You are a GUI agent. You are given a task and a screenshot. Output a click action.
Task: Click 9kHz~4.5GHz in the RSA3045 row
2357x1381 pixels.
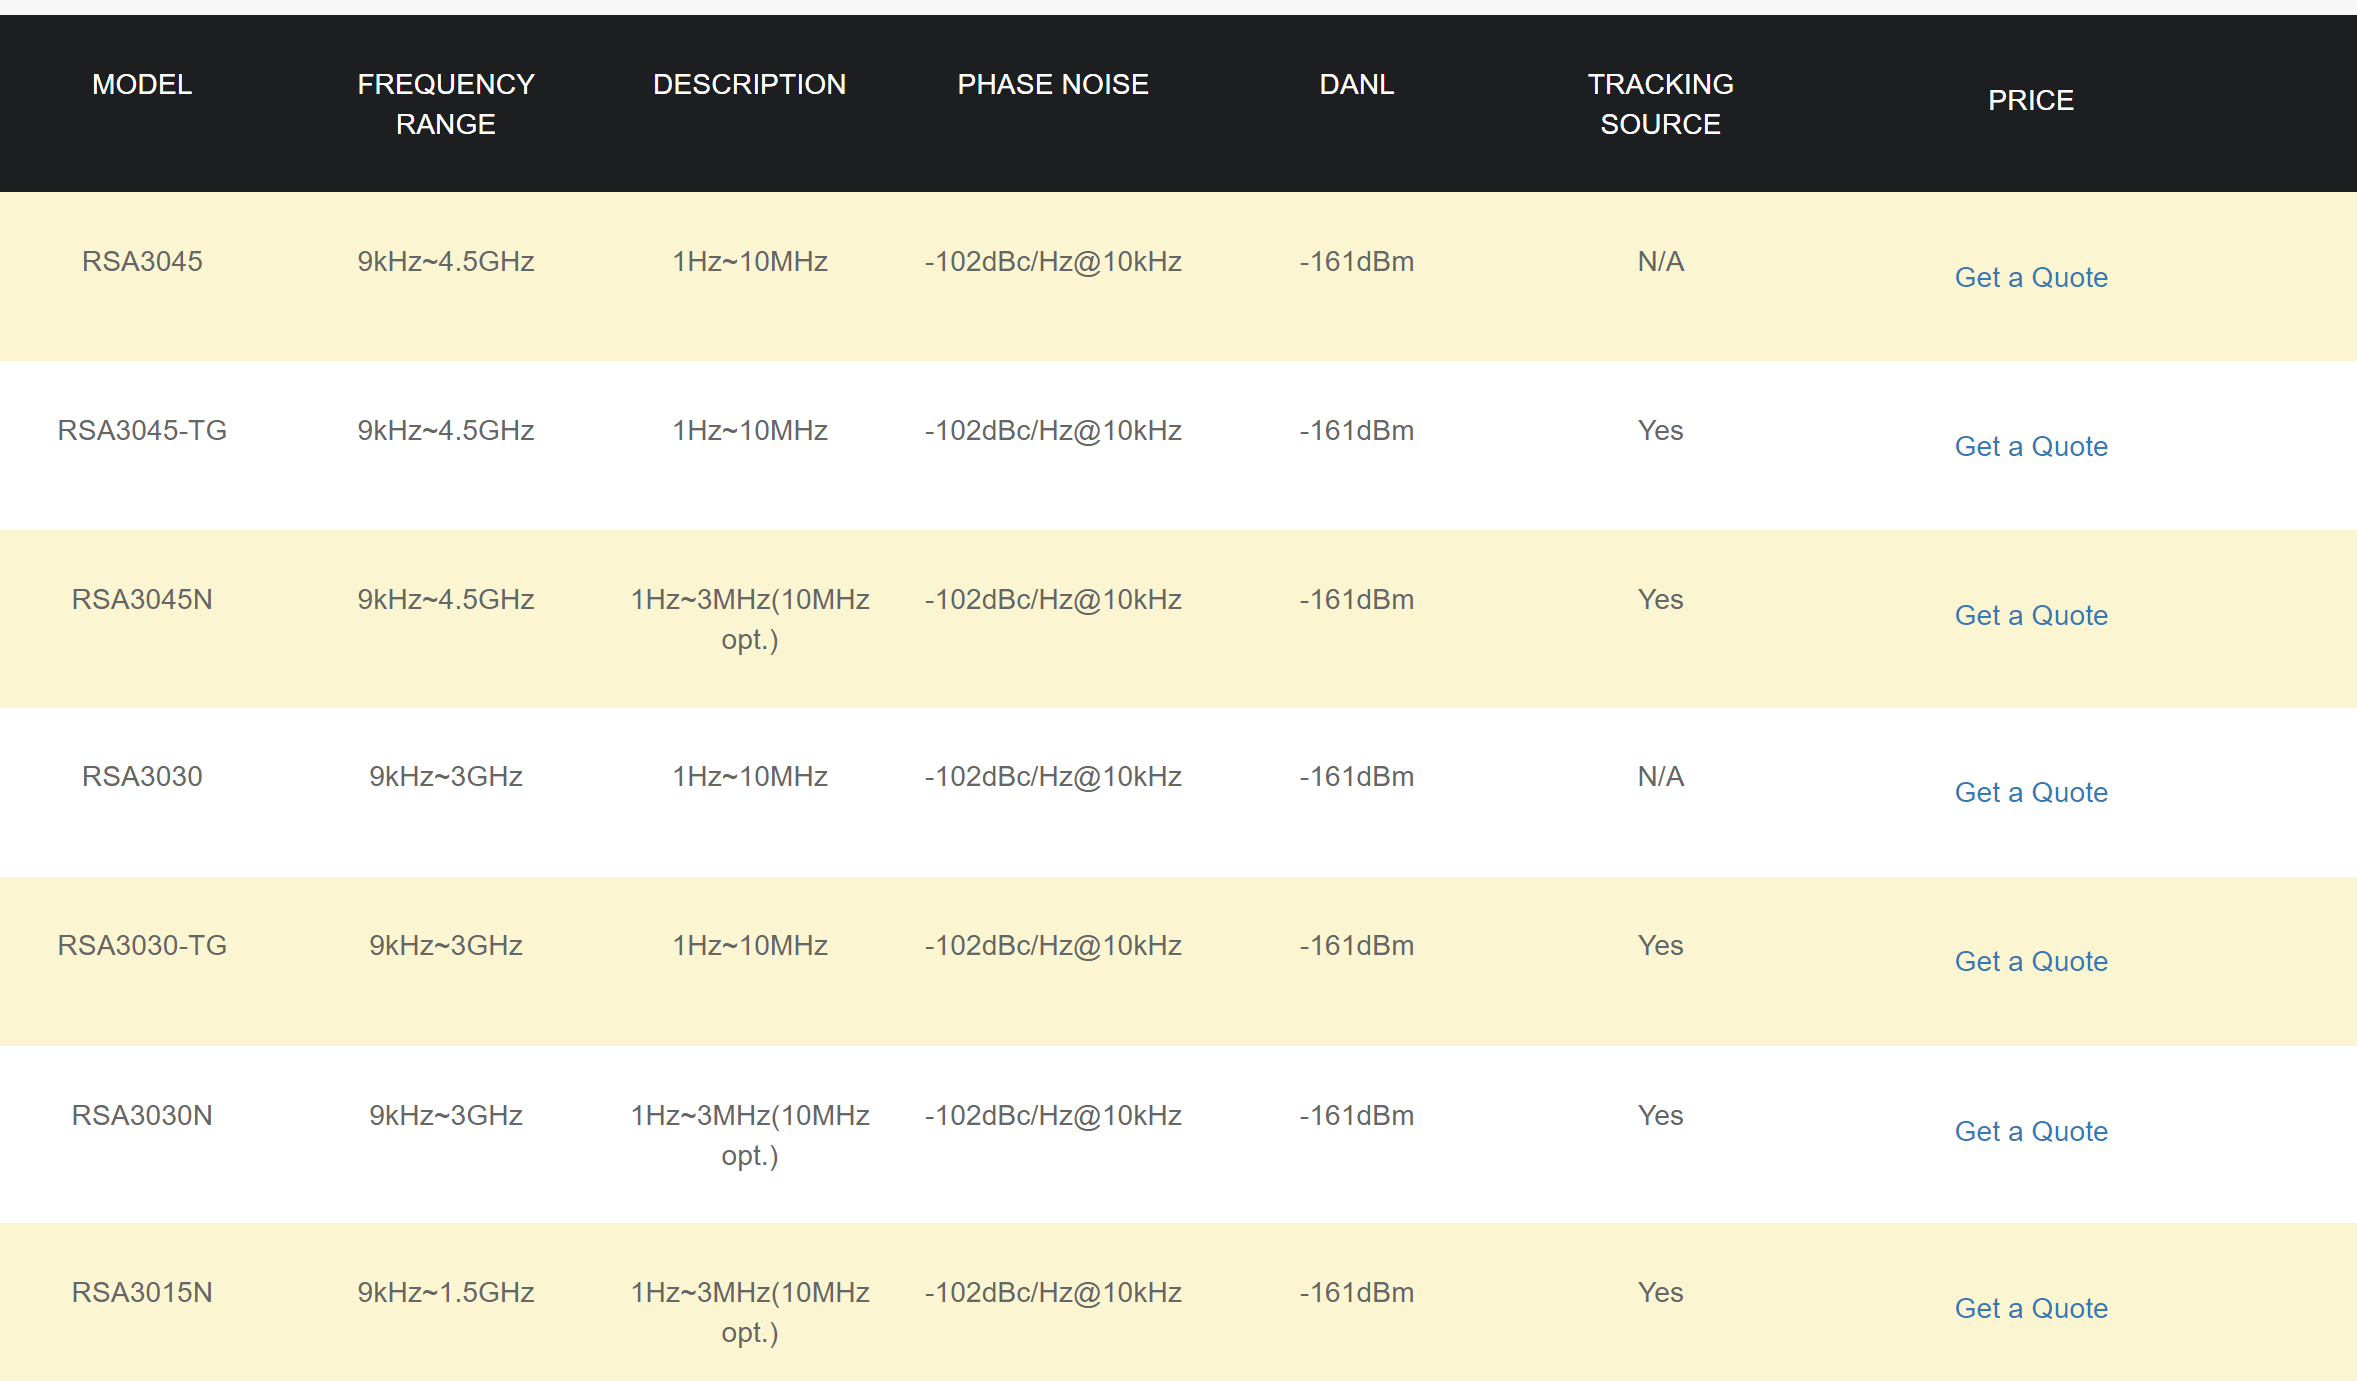446,261
